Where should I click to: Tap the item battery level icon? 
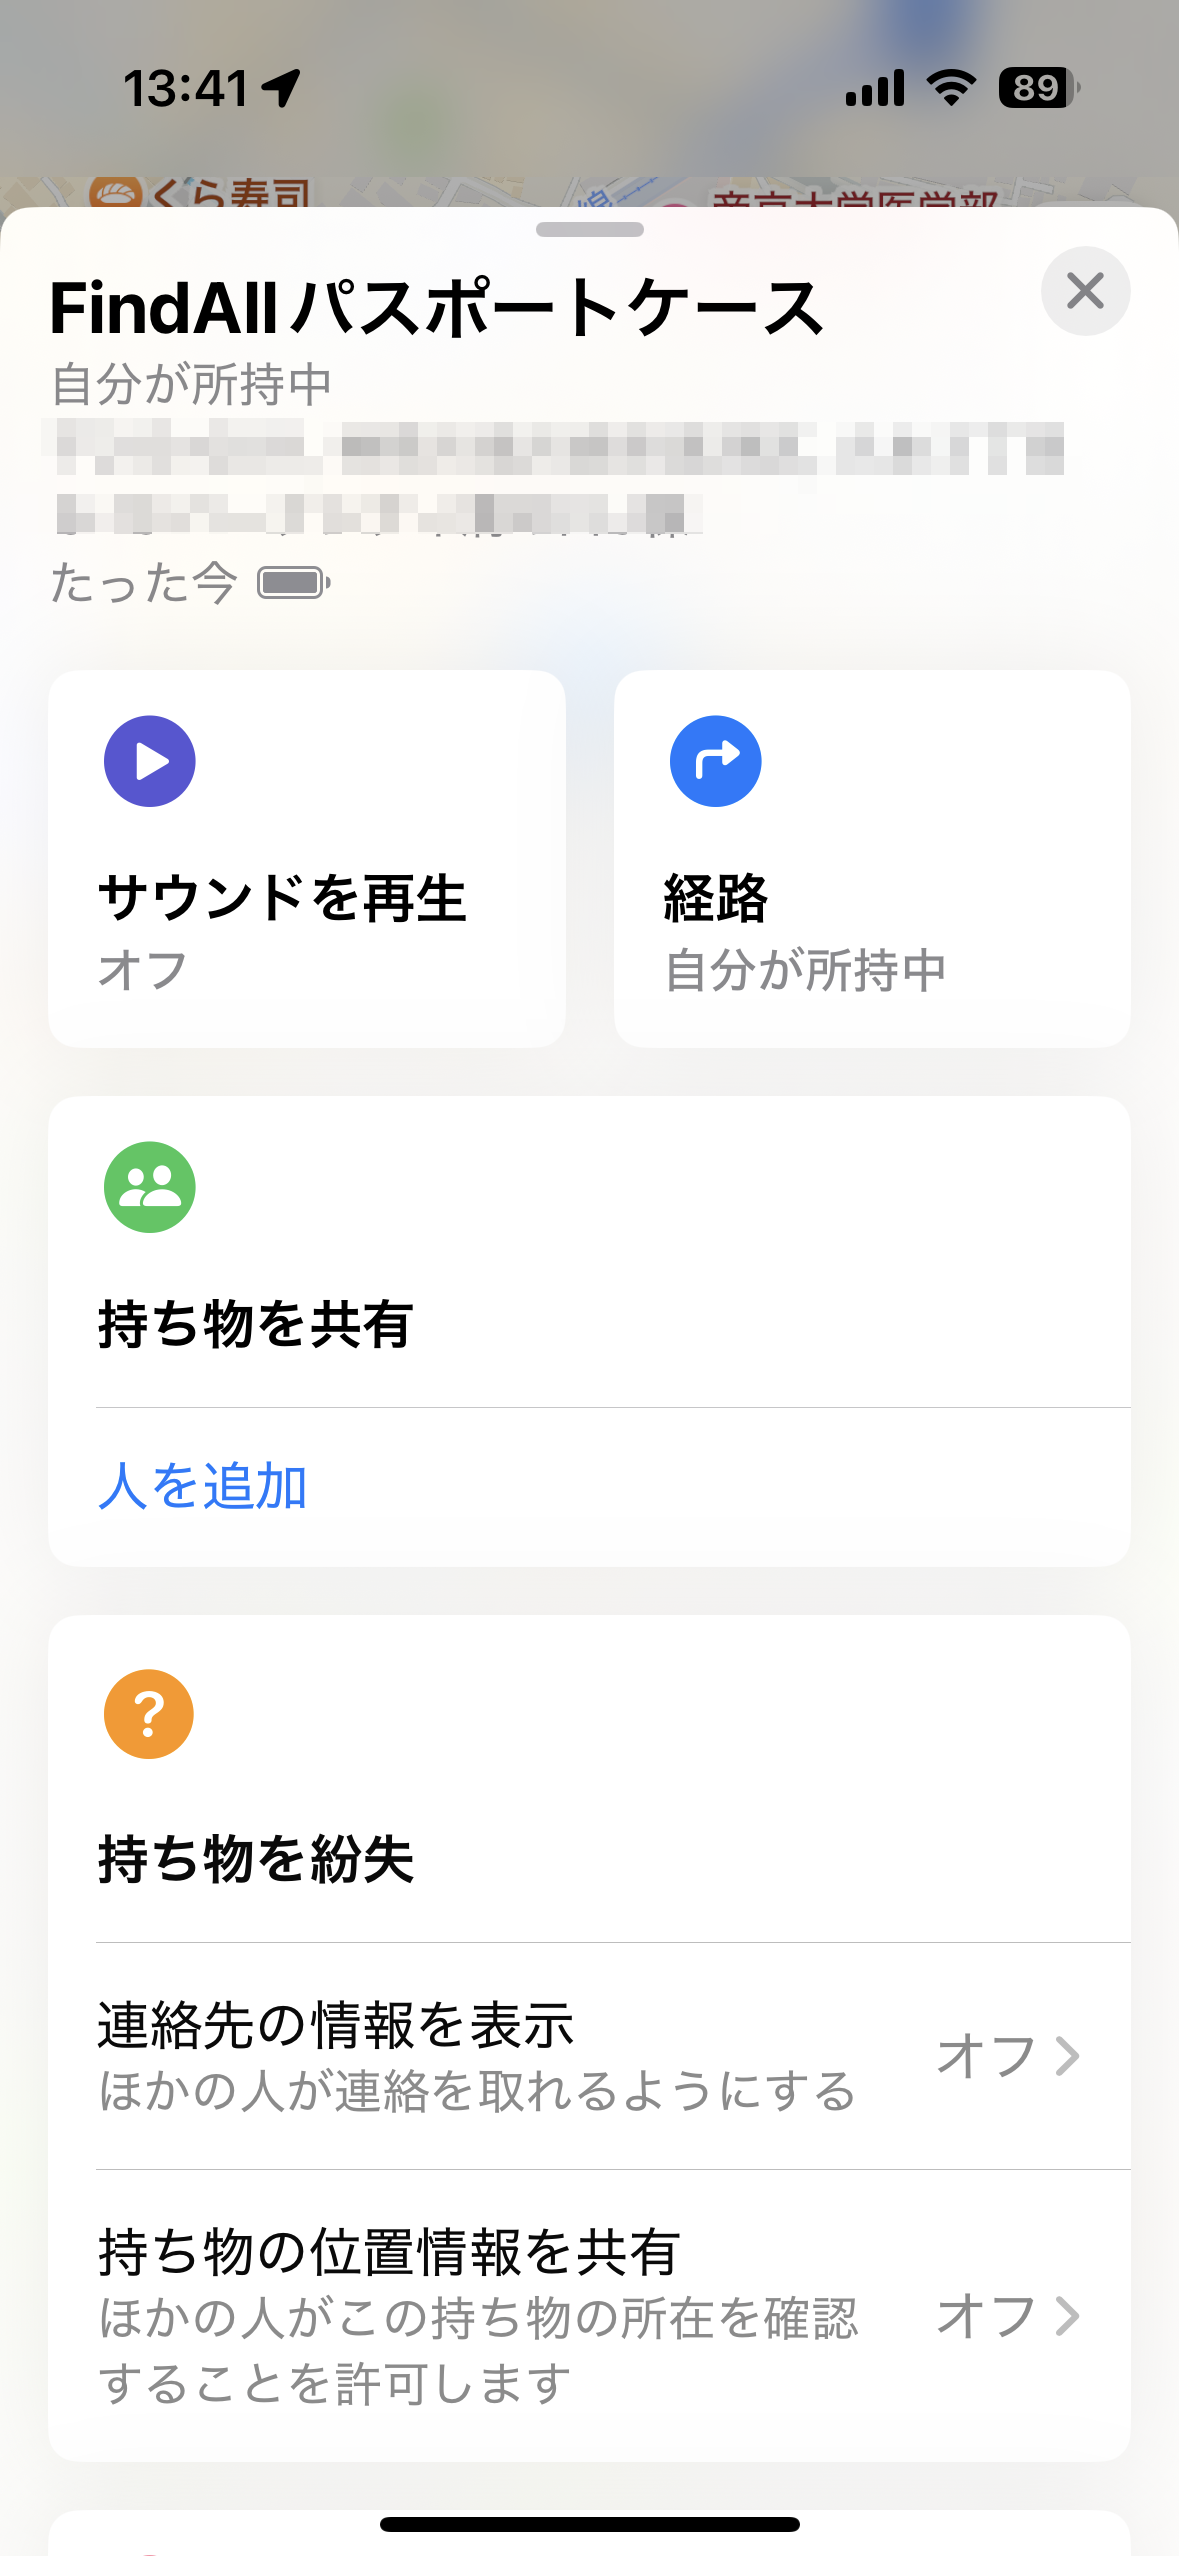(294, 583)
